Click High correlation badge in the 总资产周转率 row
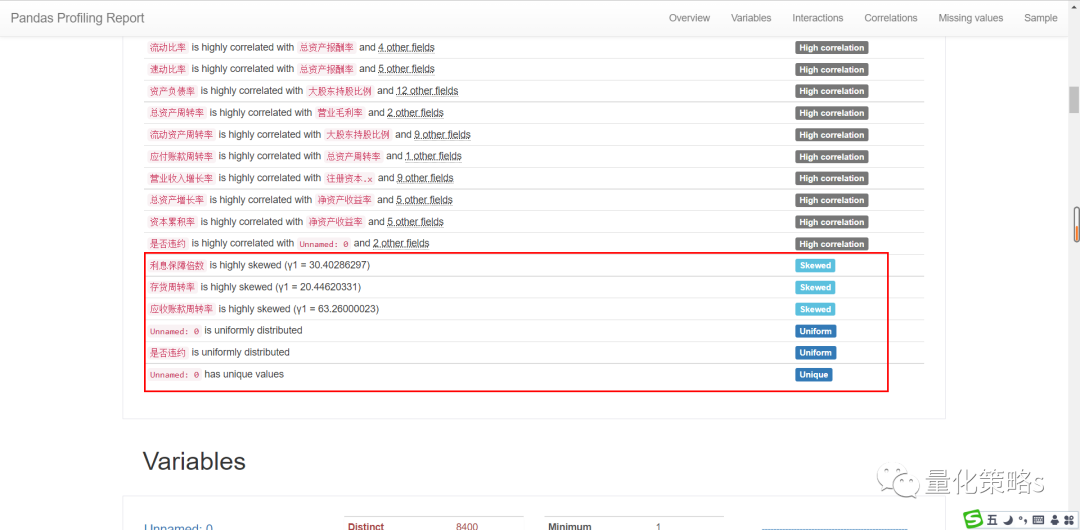The width and height of the screenshot is (1080, 530). (831, 113)
